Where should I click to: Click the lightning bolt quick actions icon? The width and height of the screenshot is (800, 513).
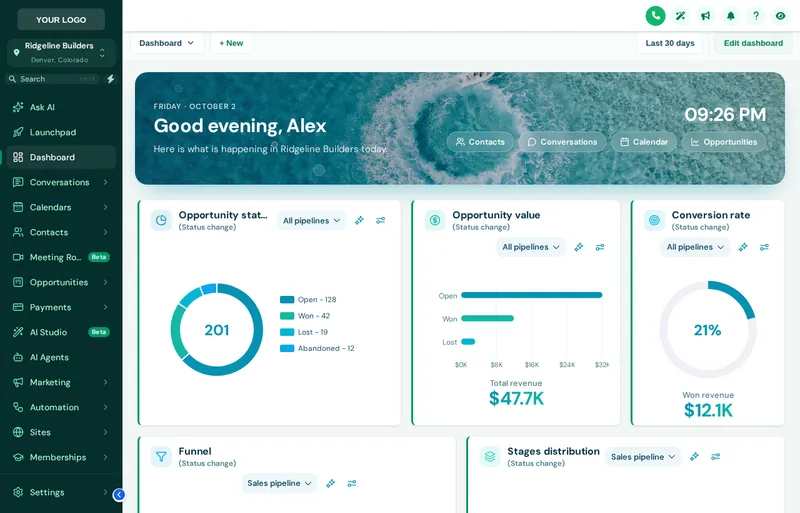110,79
